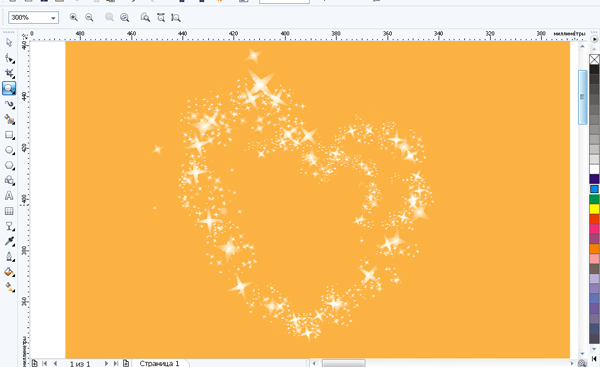600x367 pixels.
Task: Click Zoom to Page icon
Action: (145, 17)
